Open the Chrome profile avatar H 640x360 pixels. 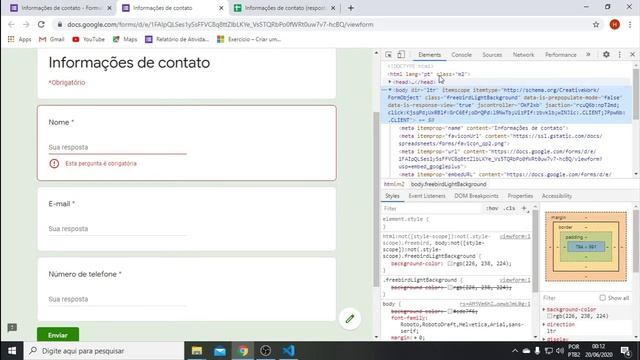pos(615,24)
